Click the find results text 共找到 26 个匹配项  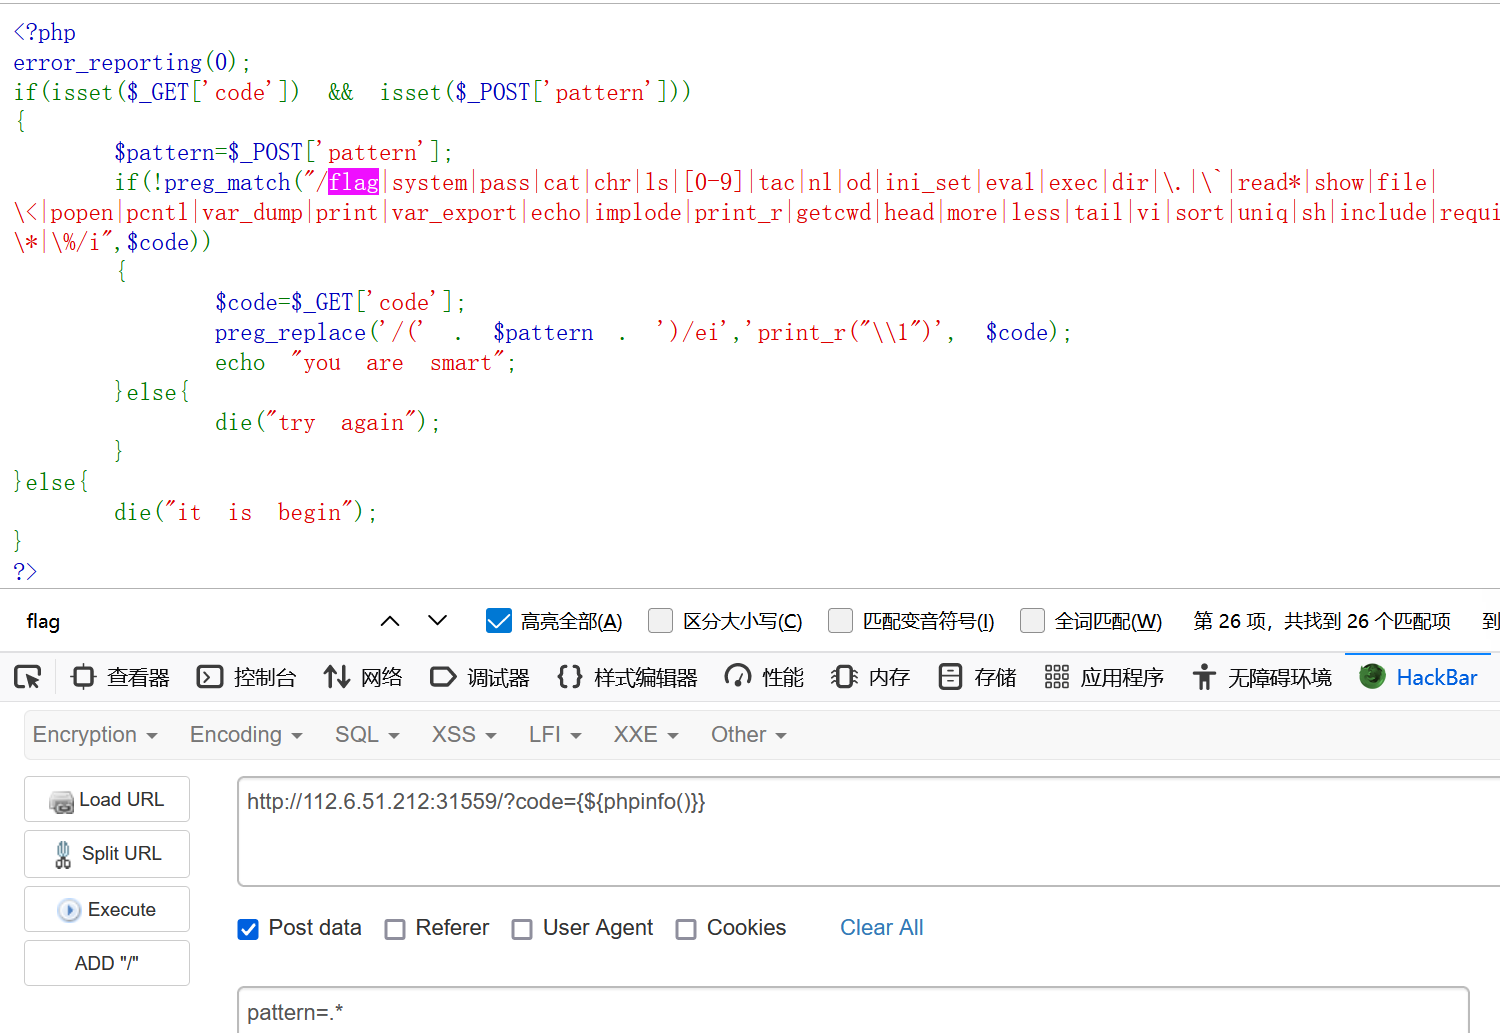tap(1367, 621)
